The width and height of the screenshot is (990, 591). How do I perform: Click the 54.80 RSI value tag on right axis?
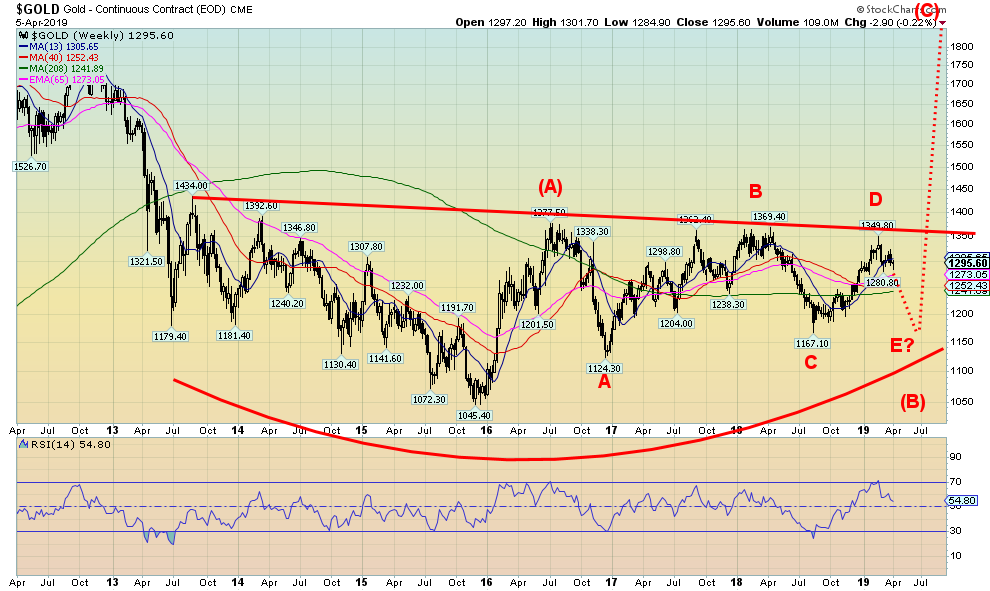(x=964, y=500)
